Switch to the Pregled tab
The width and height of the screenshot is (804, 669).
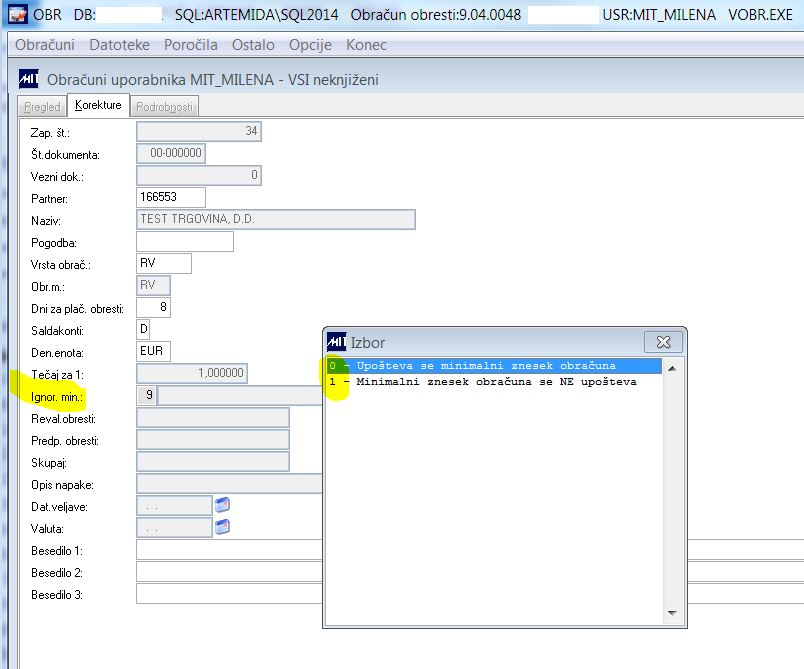point(42,107)
